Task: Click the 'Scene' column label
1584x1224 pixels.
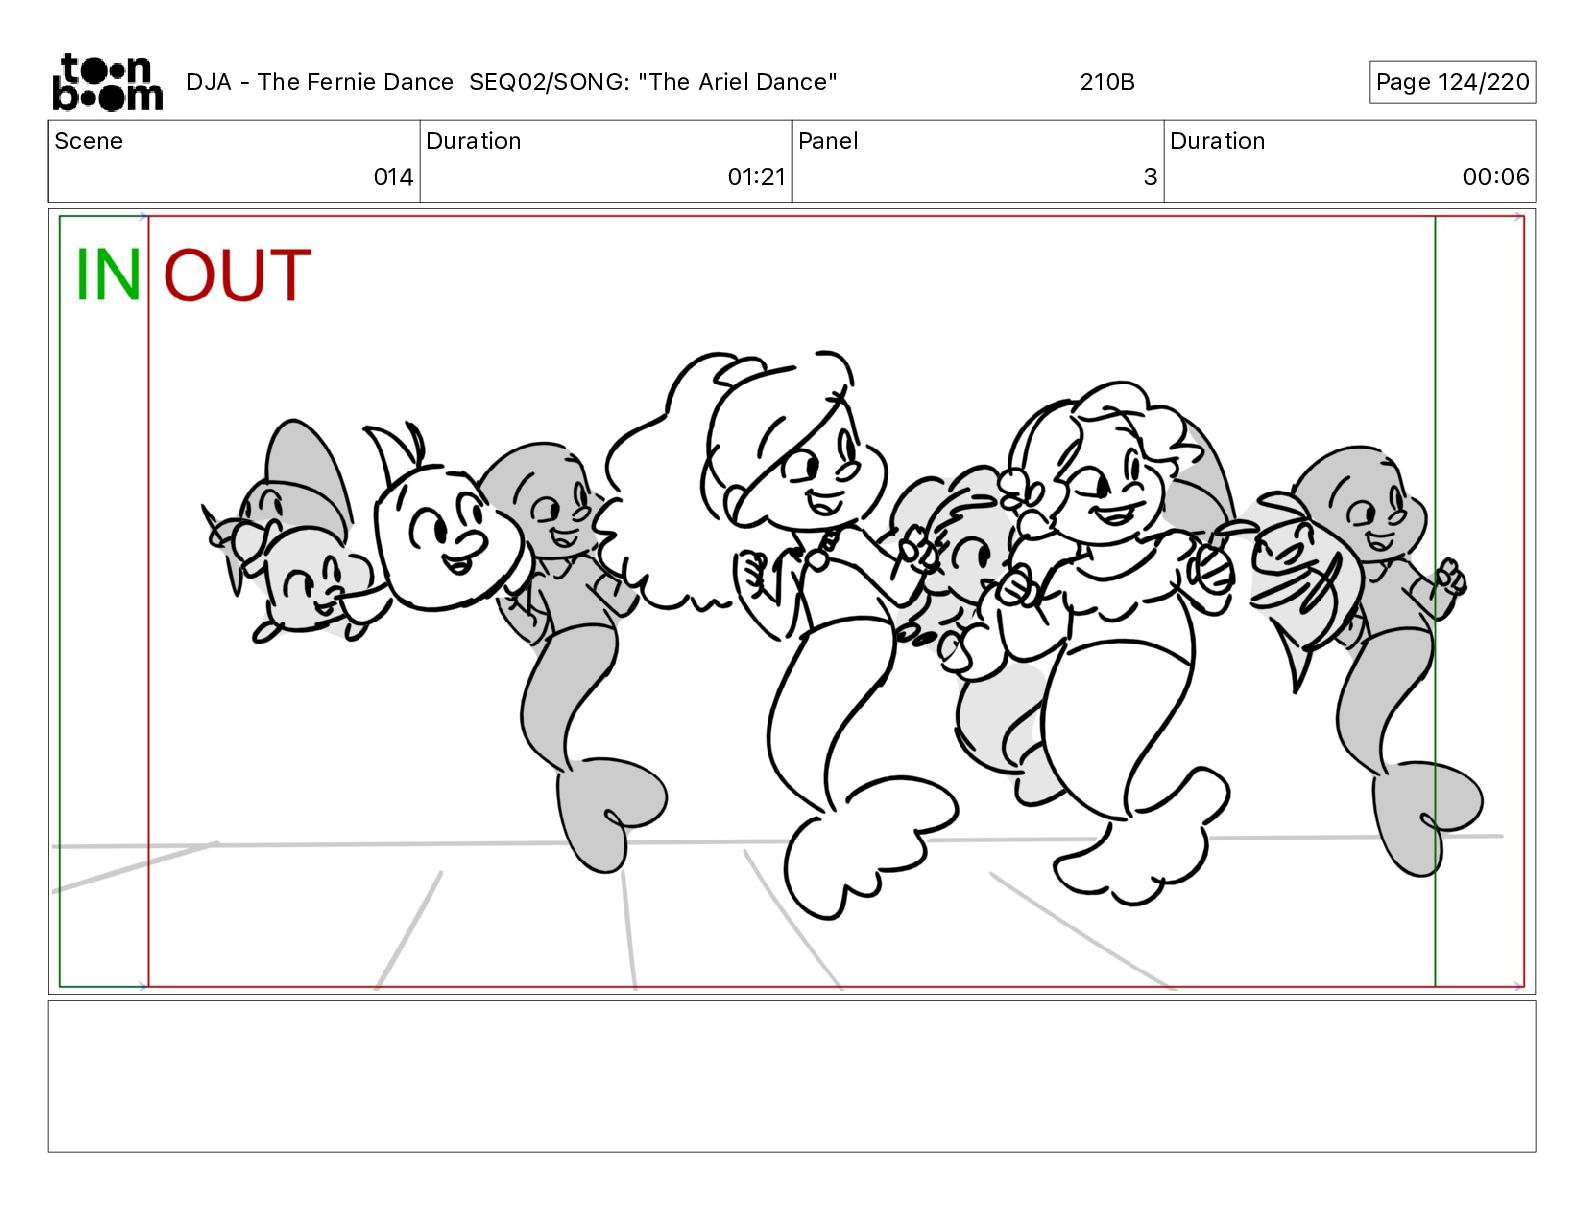Action: (x=89, y=141)
